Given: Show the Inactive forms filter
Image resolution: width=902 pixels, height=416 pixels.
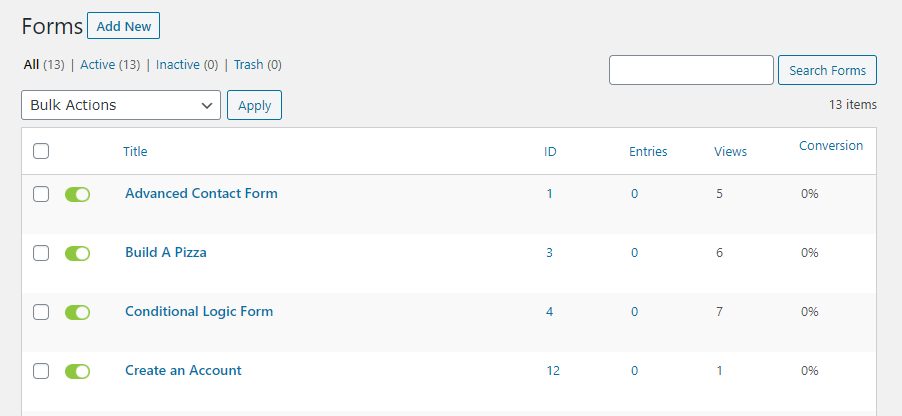Looking at the screenshot, I should pos(178,65).
